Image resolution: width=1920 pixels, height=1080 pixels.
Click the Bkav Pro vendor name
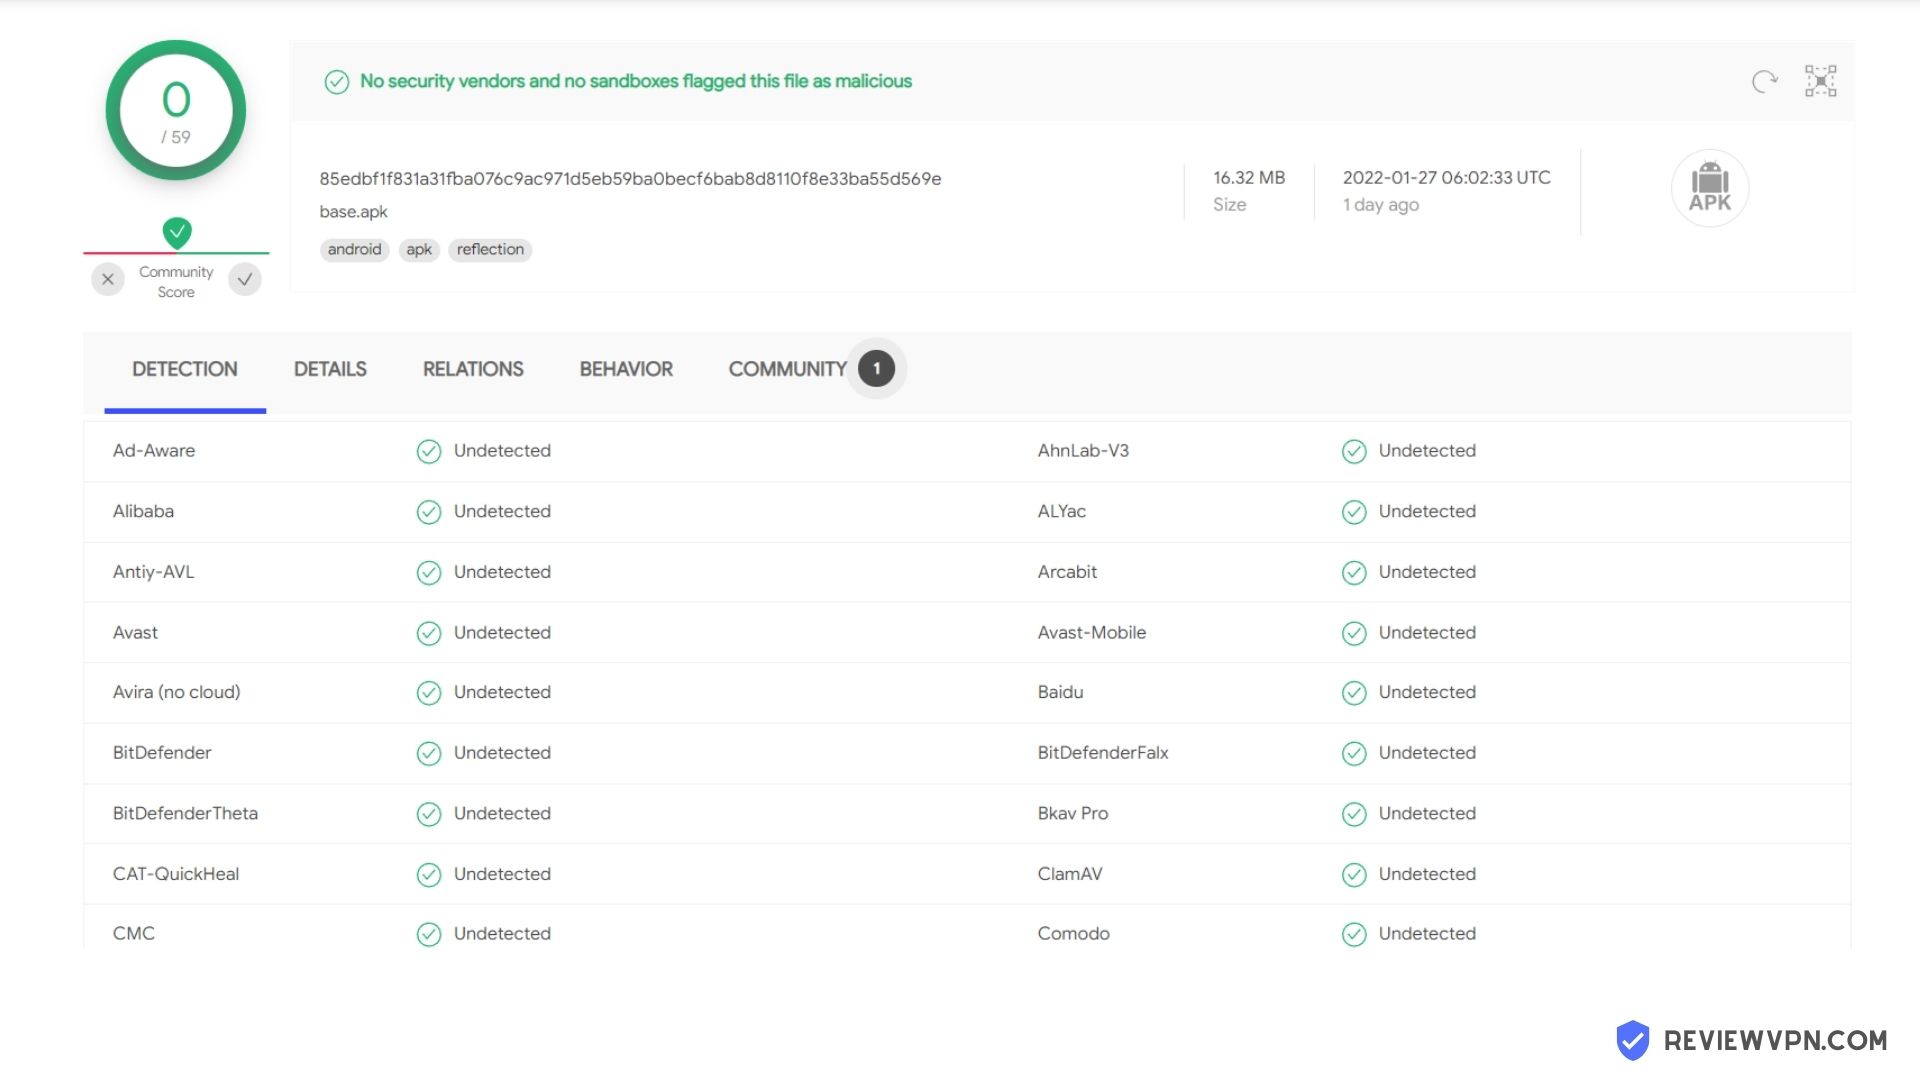coord(1073,813)
